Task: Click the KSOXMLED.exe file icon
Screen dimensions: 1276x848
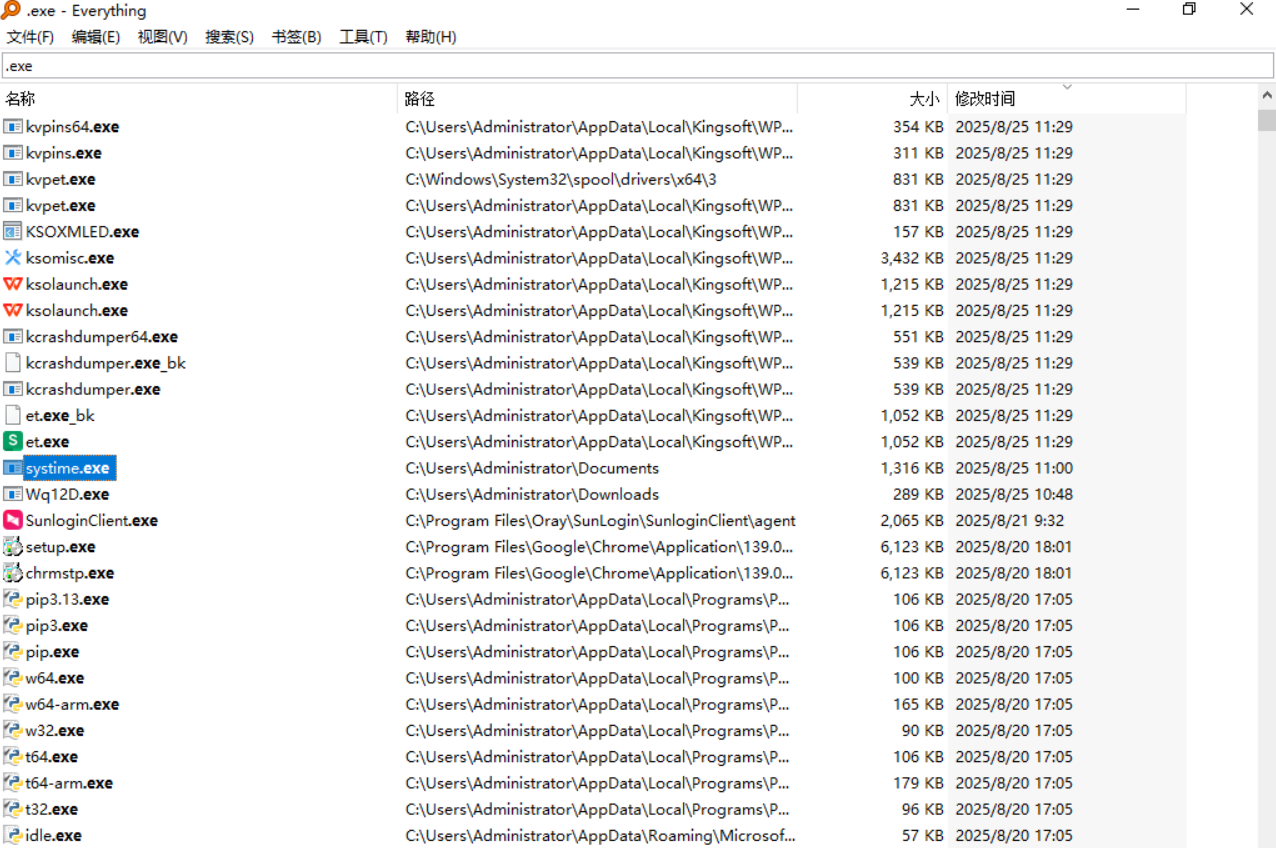Action: point(13,232)
